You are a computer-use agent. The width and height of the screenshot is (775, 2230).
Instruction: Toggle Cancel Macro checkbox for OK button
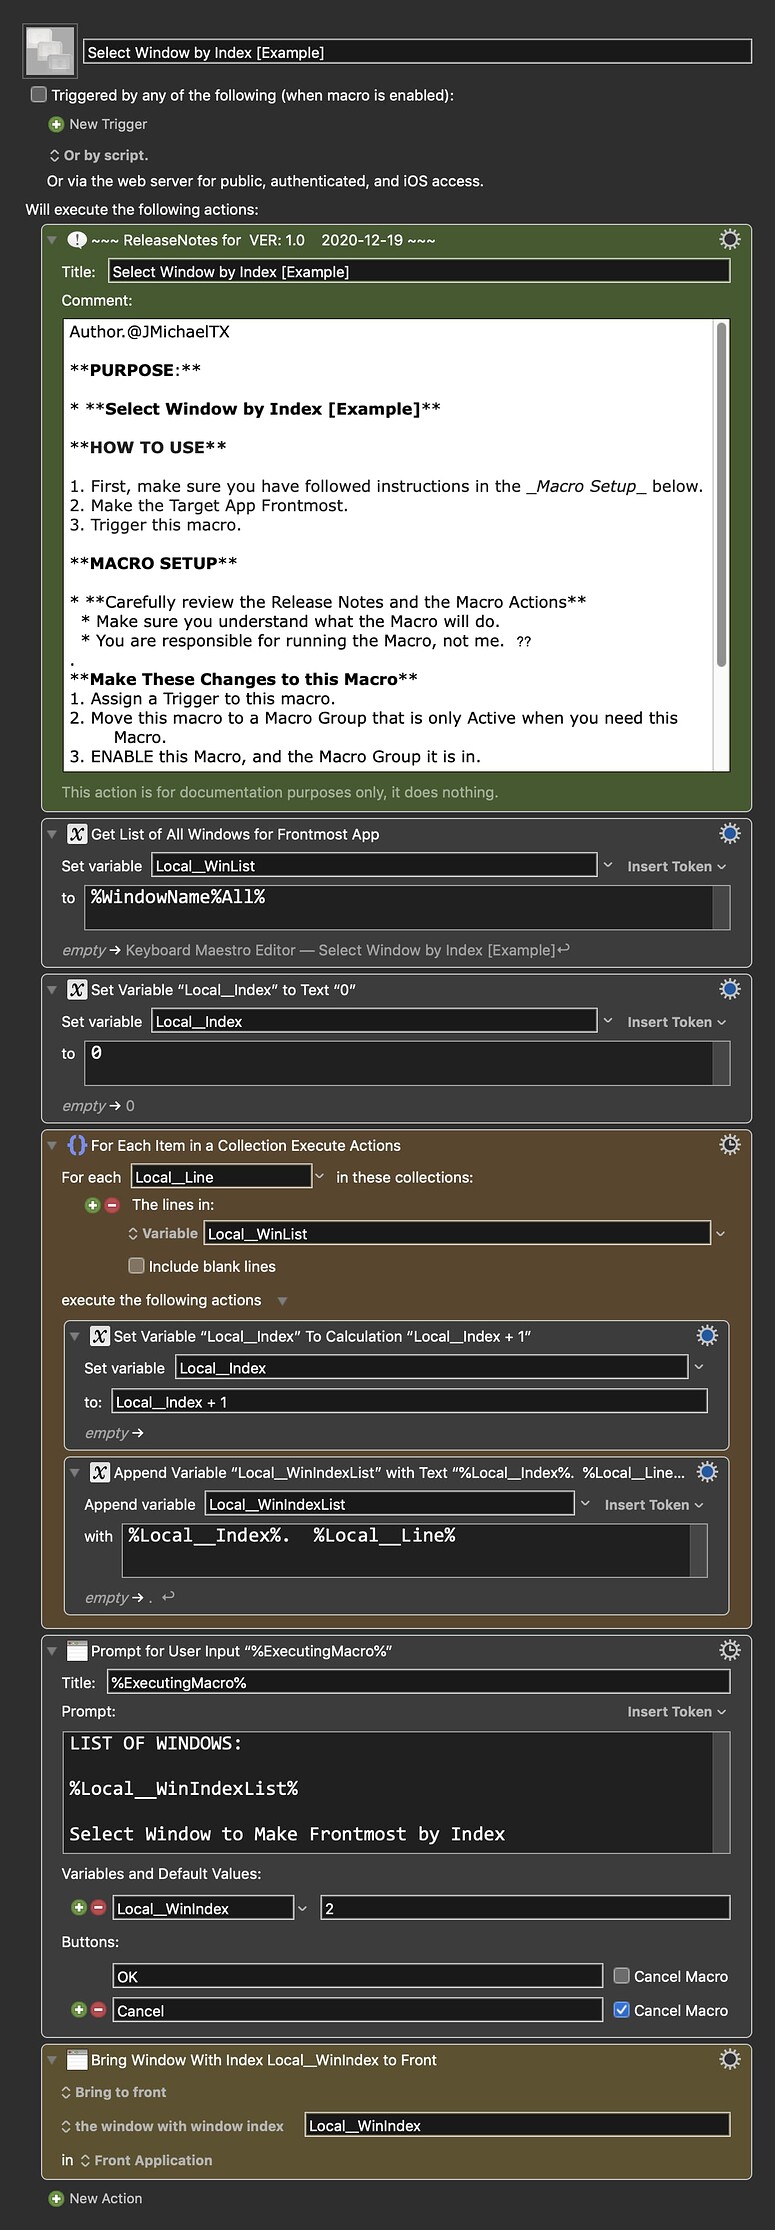pyautogui.click(x=621, y=1975)
